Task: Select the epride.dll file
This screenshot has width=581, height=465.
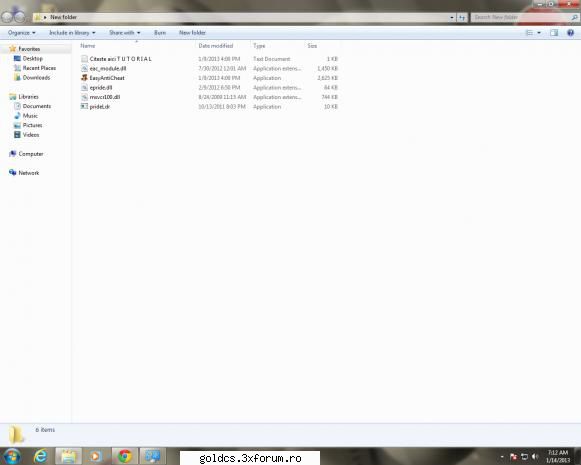Action: (x=101, y=88)
